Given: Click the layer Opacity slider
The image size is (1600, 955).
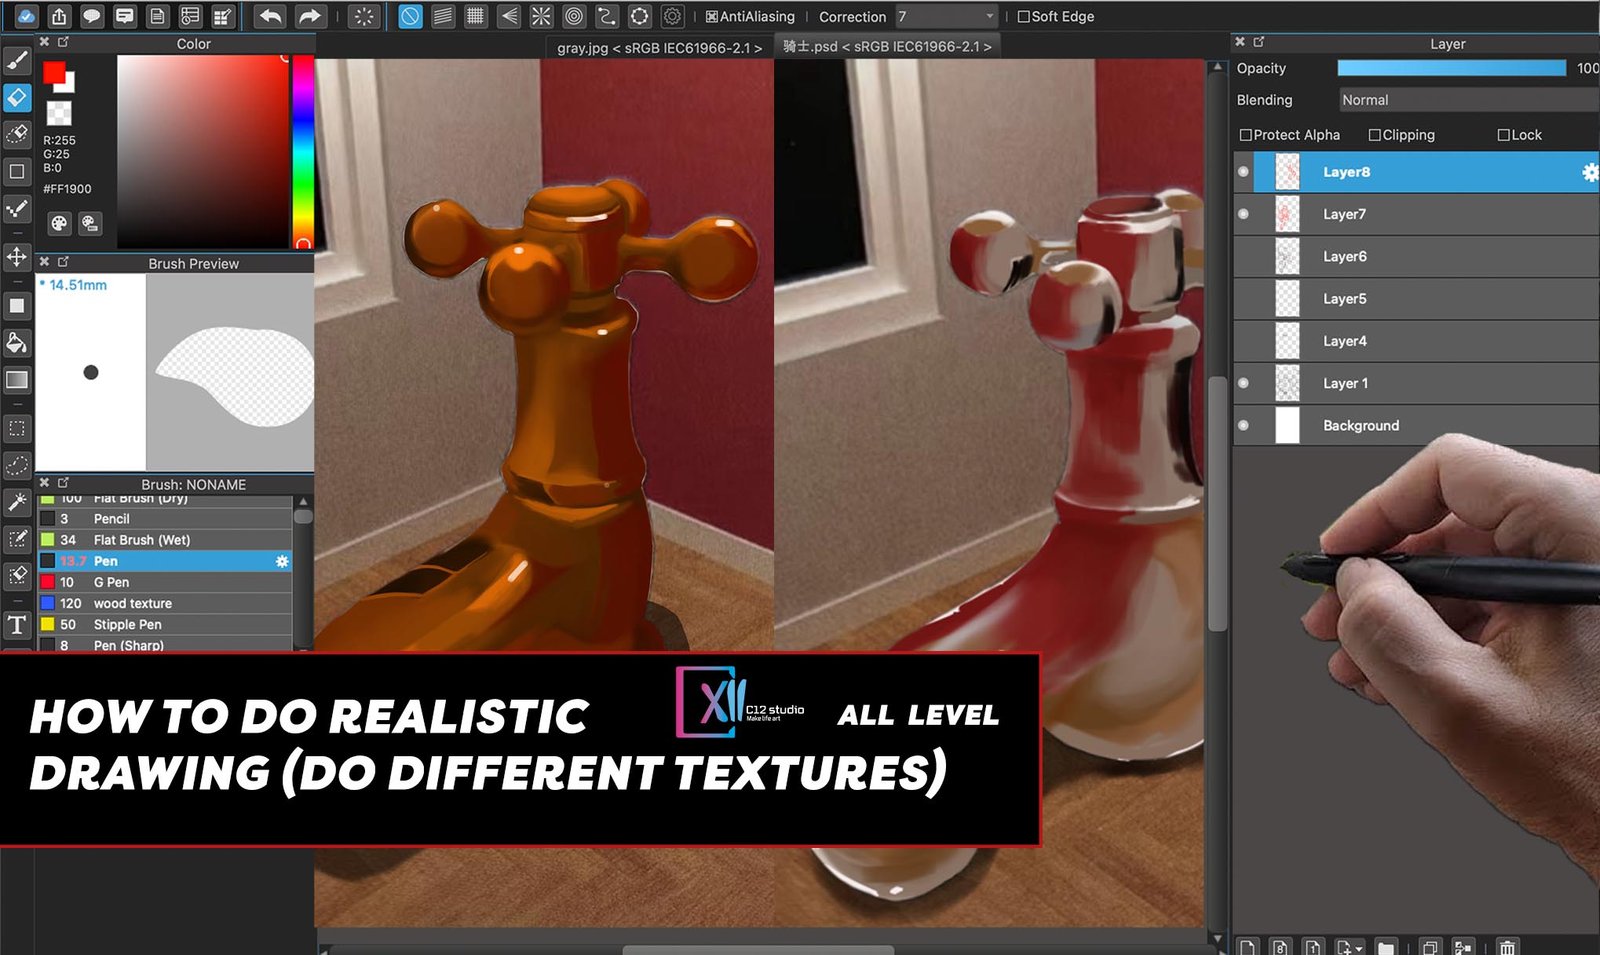Looking at the screenshot, I should (1451, 68).
